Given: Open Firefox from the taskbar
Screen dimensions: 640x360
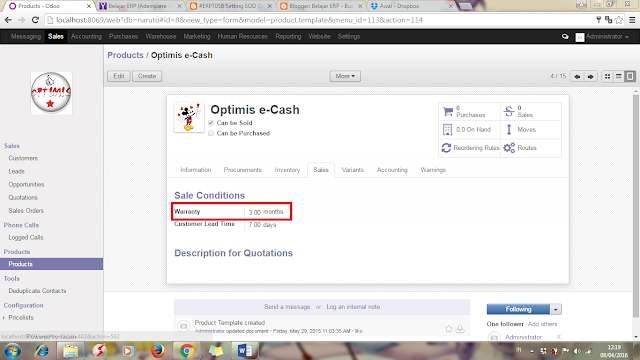Looking at the screenshot, I should (x=158, y=351).
